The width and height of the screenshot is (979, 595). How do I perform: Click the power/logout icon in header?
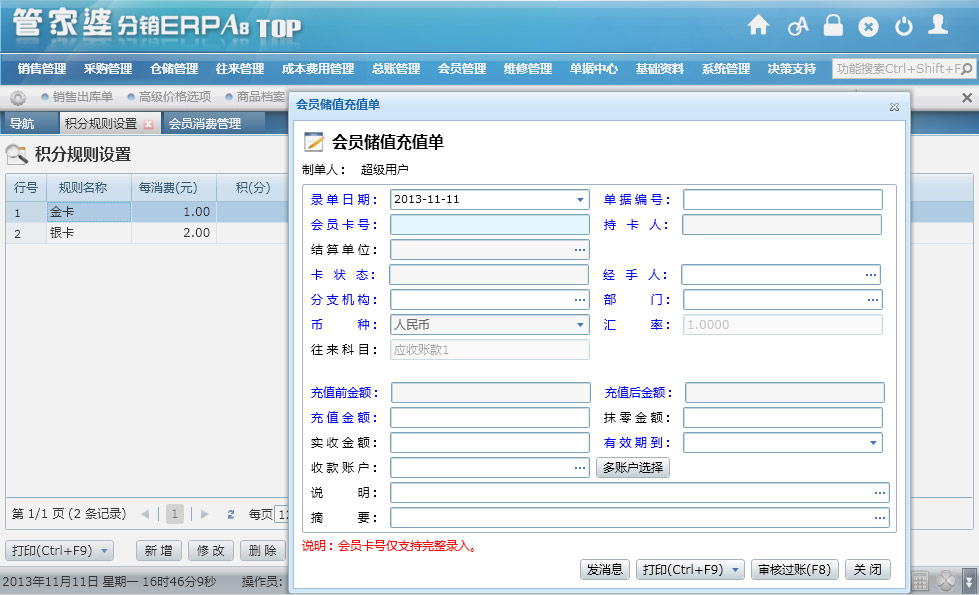click(x=904, y=27)
